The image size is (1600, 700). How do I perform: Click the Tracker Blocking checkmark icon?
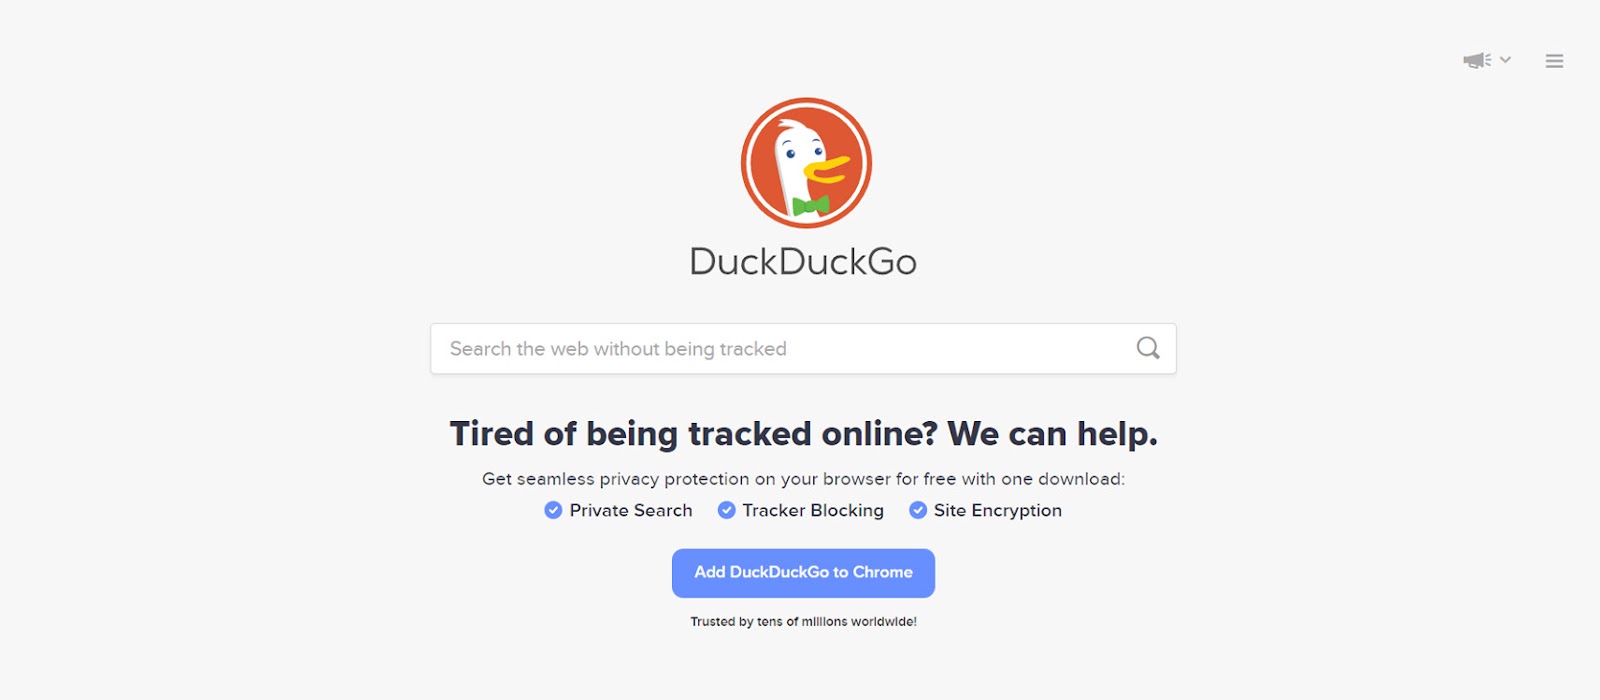tap(727, 510)
